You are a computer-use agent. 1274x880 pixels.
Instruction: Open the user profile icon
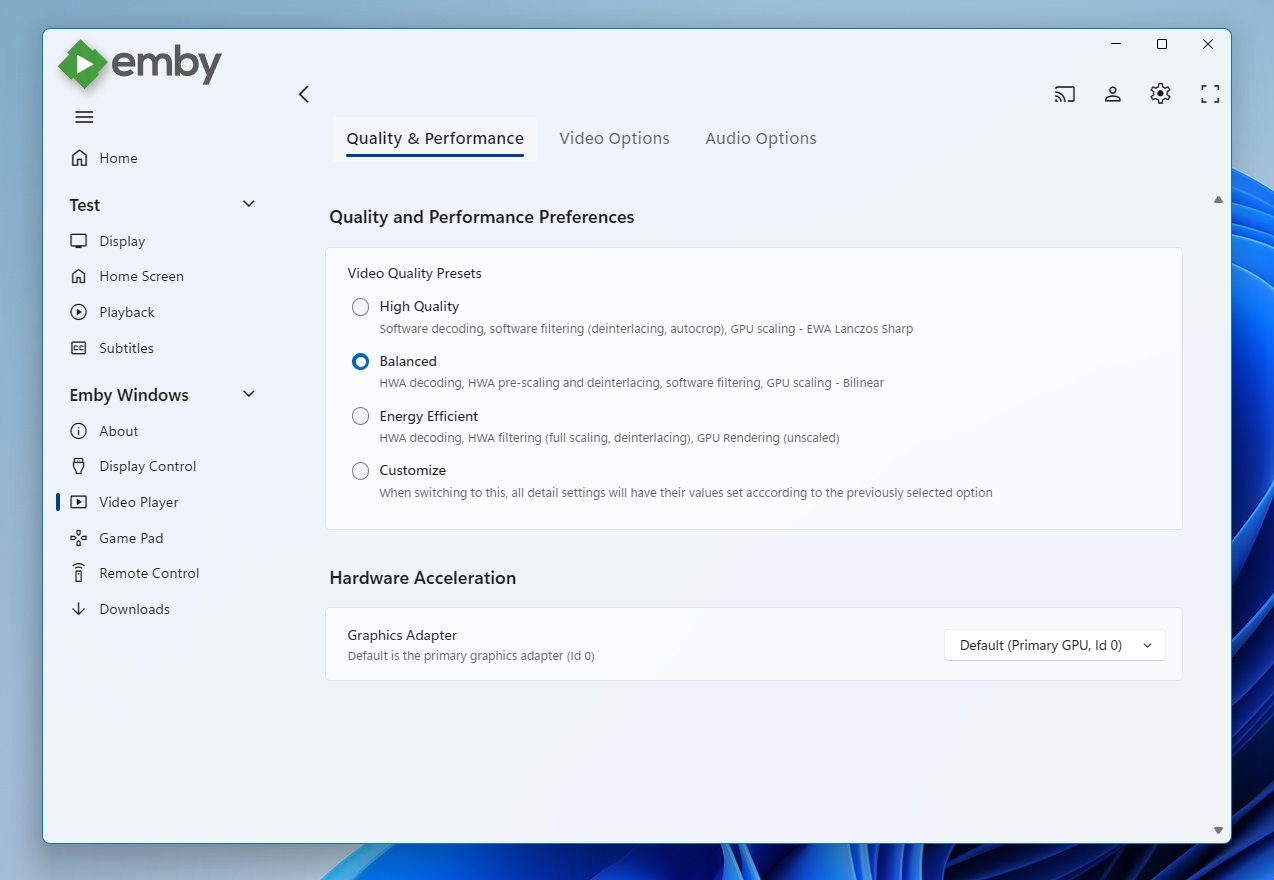[x=1112, y=94]
